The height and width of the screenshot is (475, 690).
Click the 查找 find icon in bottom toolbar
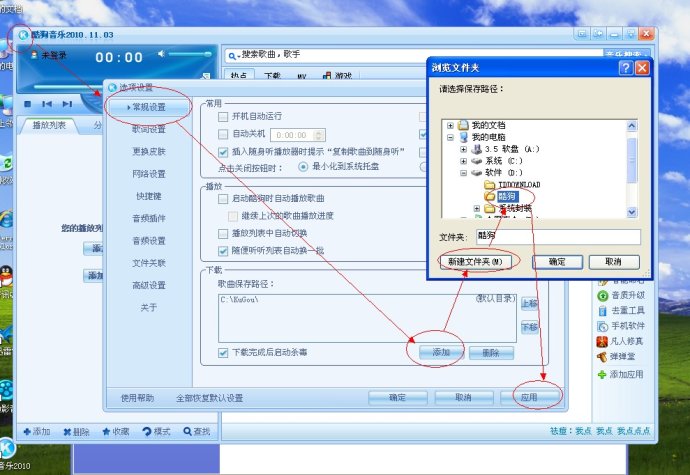pyautogui.click(x=187, y=431)
